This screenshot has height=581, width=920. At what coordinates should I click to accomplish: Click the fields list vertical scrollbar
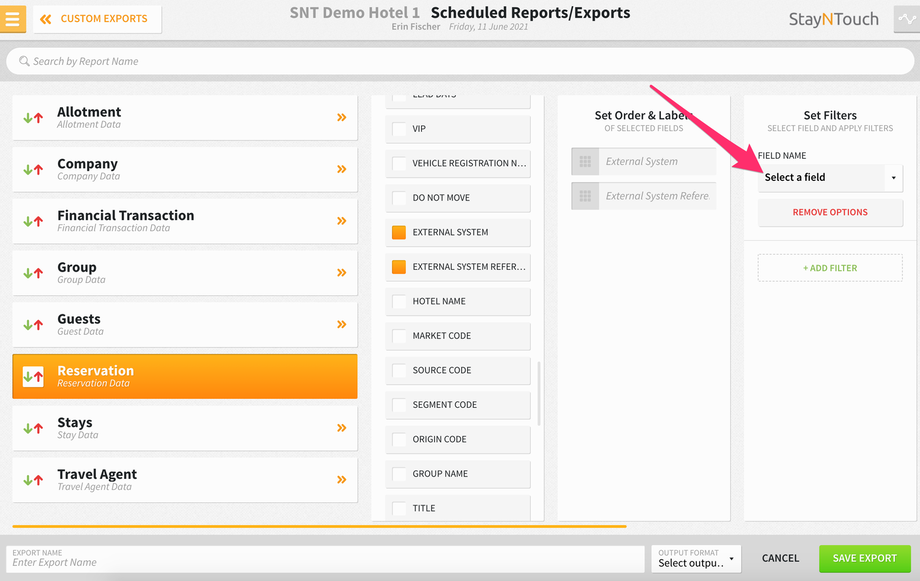coord(539,393)
